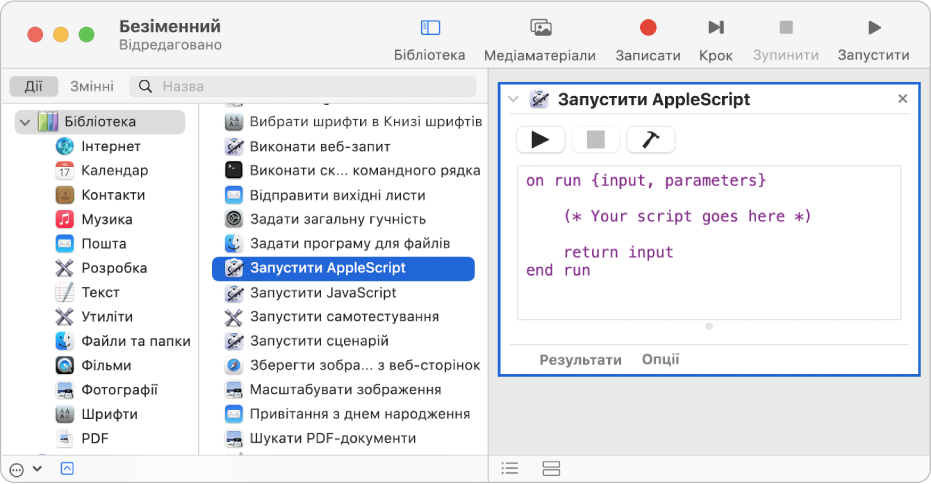Select the Запустити JavaScript action
The height and width of the screenshot is (484, 931).
tap(322, 293)
